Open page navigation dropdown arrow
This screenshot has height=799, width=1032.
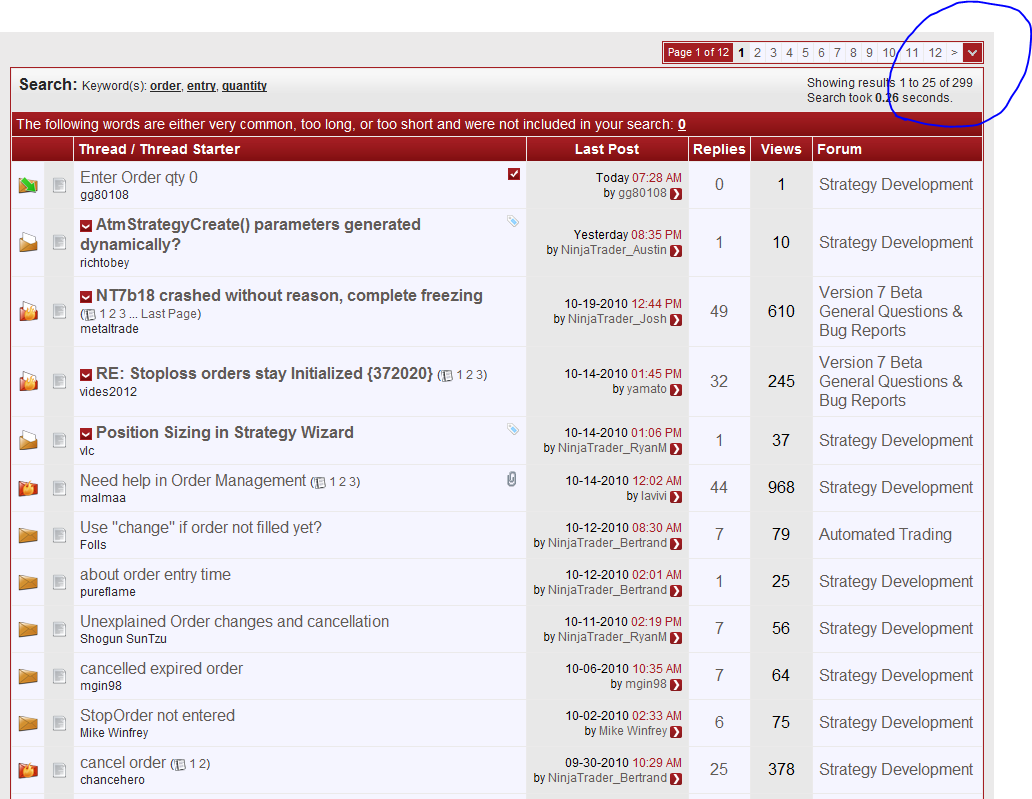click(972, 53)
